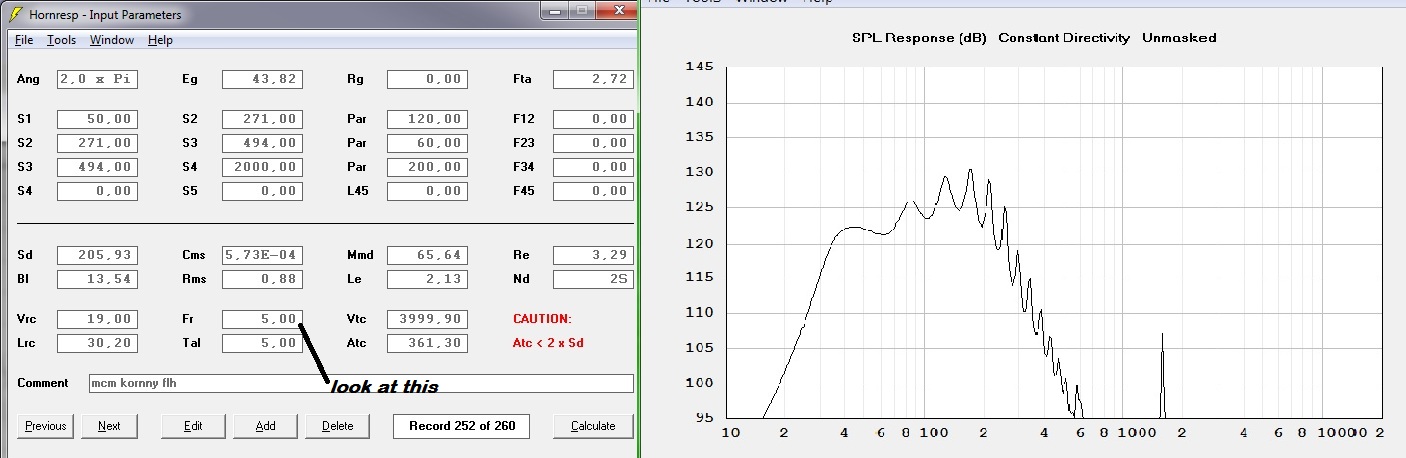
Task: Click the Edit button
Action: click(193, 426)
